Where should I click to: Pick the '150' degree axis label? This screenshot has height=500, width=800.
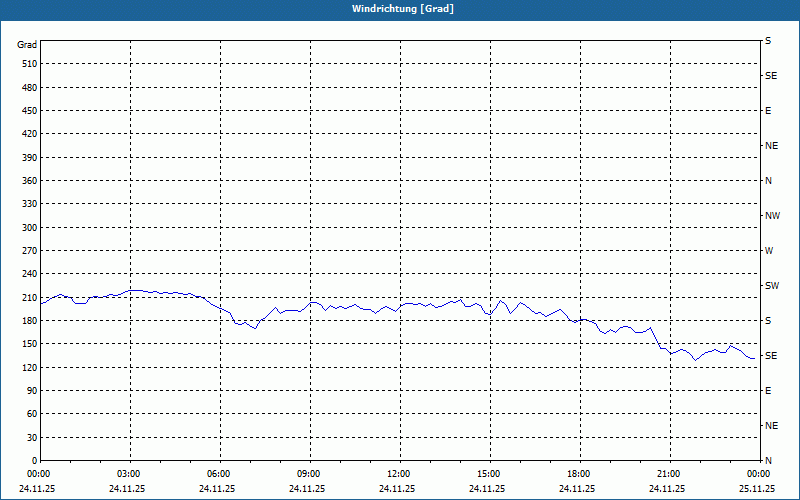pos(30,344)
